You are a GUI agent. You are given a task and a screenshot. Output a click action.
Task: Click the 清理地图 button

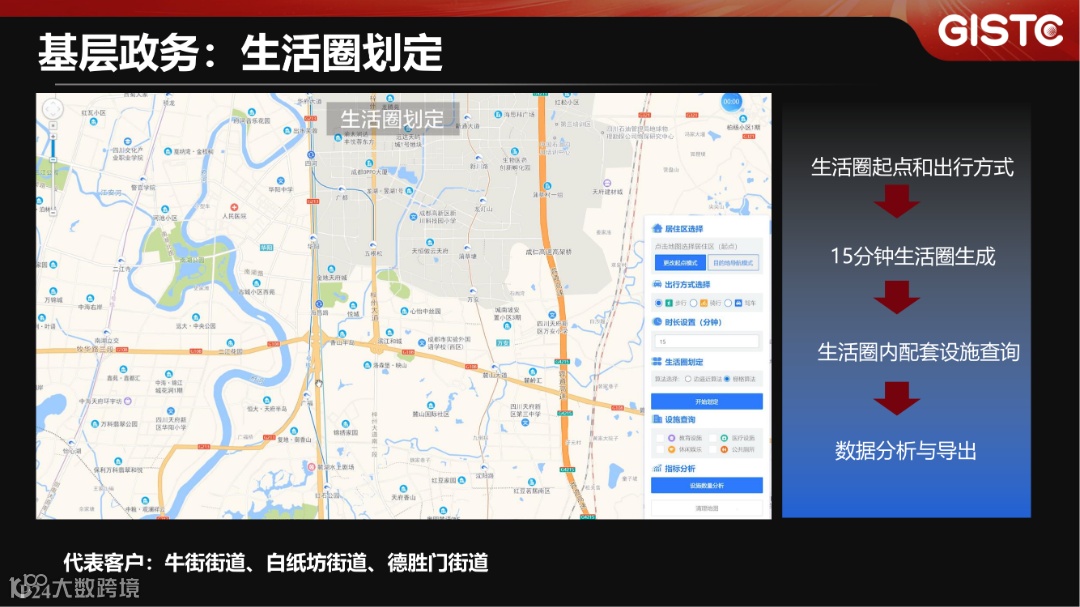(x=707, y=508)
